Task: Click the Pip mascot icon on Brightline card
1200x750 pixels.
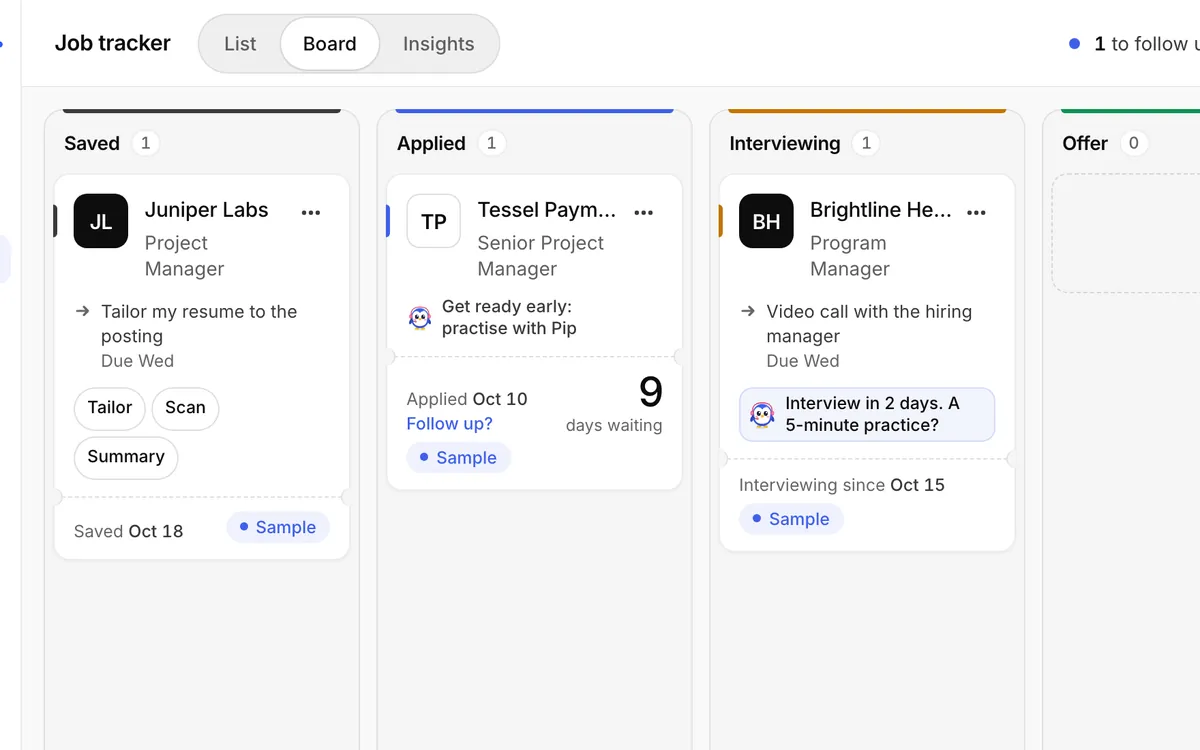Action: tap(762, 414)
